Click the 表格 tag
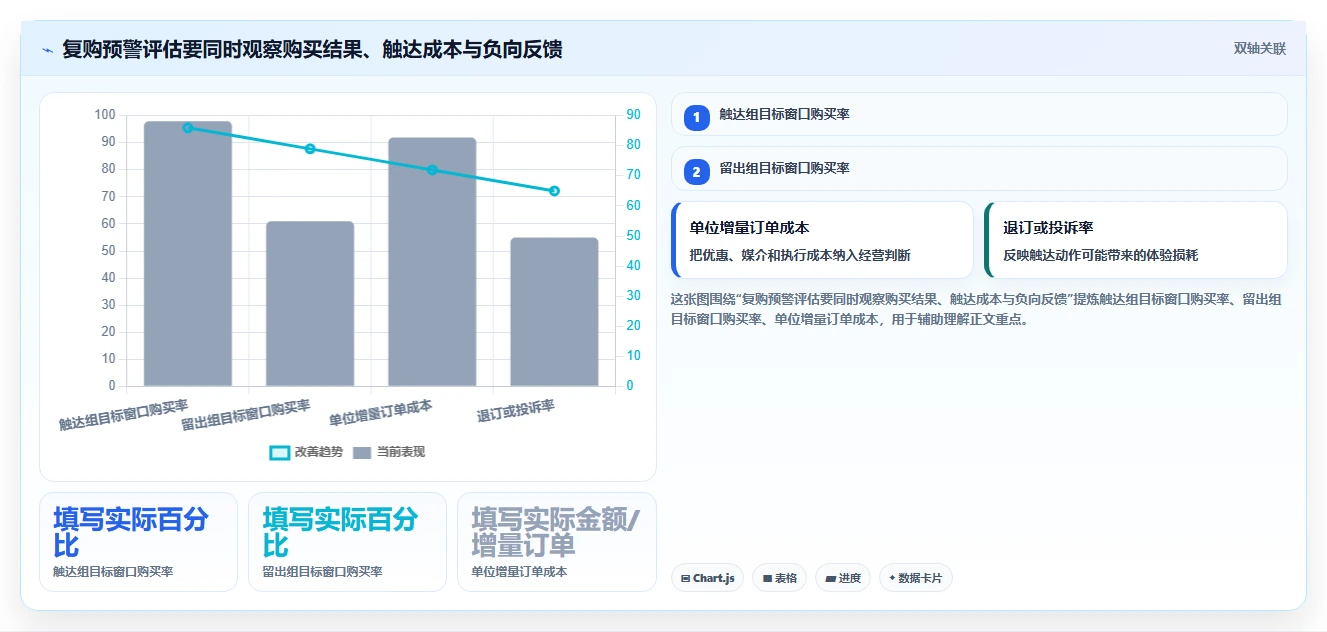 (x=779, y=578)
